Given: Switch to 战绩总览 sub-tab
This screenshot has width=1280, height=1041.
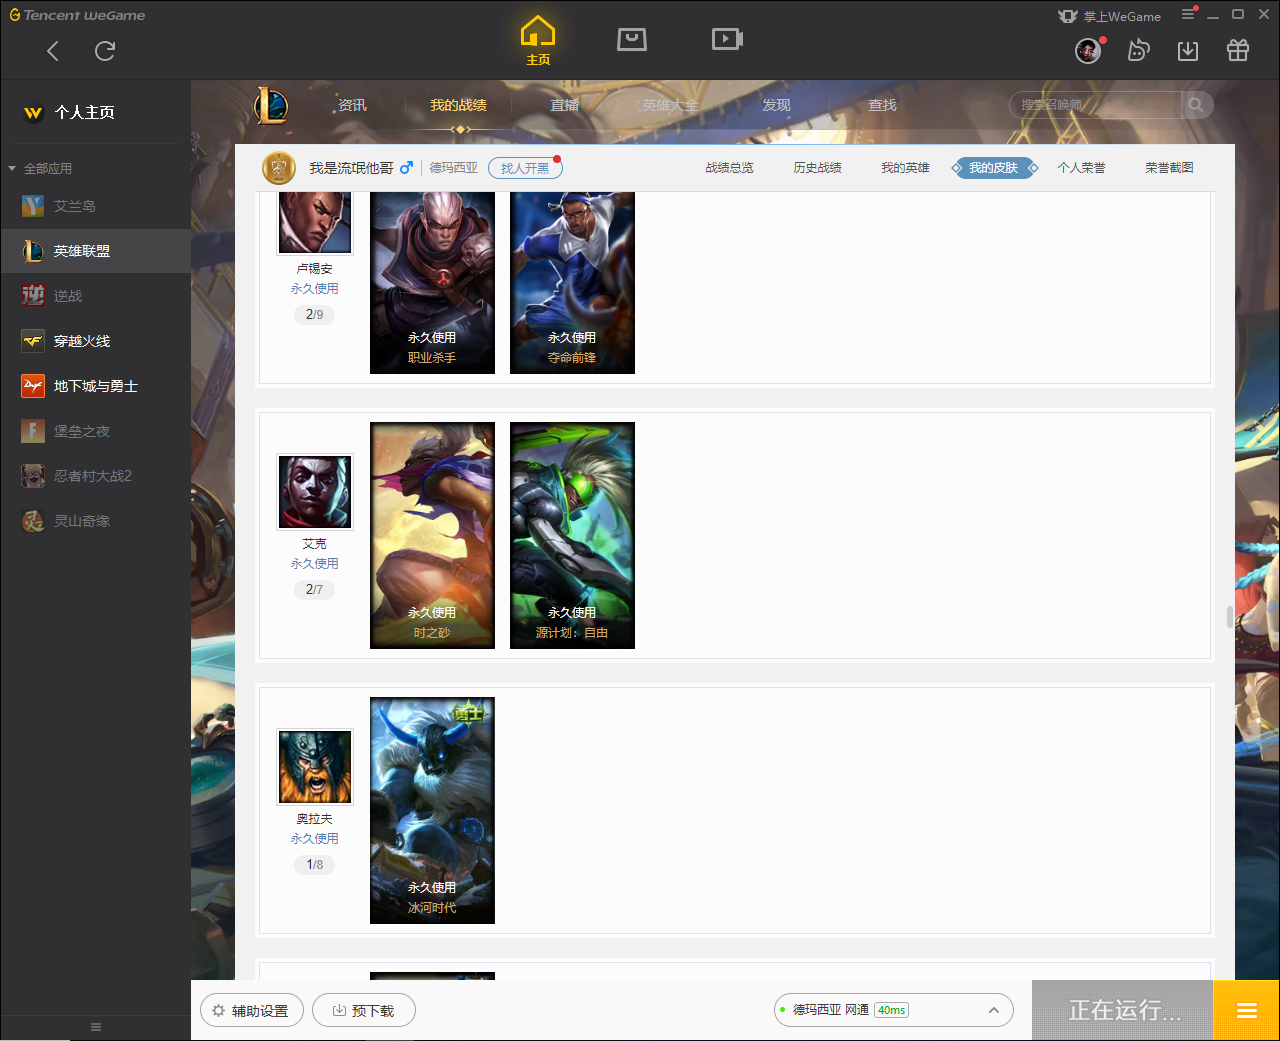Looking at the screenshot, I should (729, 168).
